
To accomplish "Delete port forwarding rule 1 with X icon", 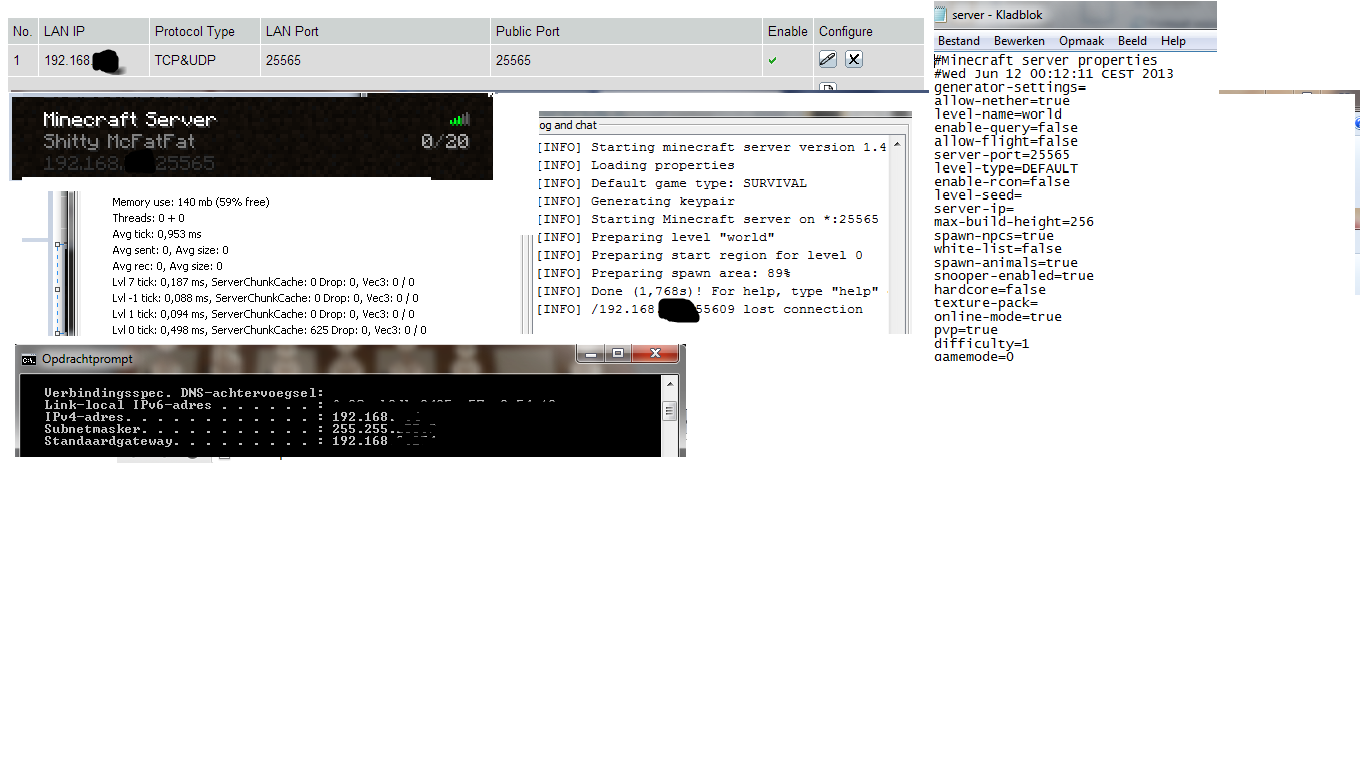I will tap(854, 59).
